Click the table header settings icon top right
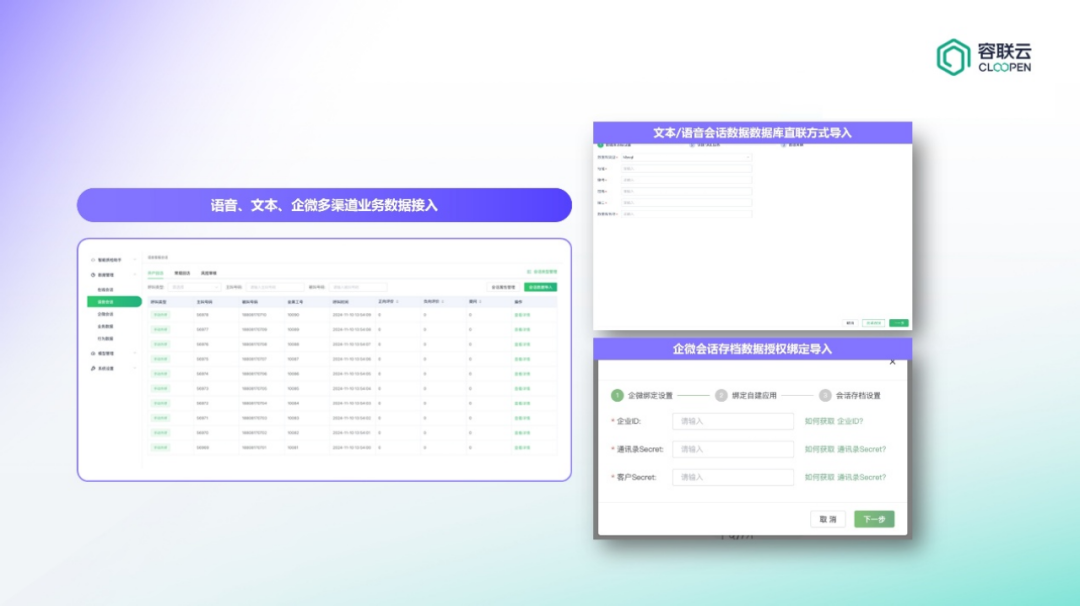This screenshot has width=1080, height=606. (x=528, y=271)
